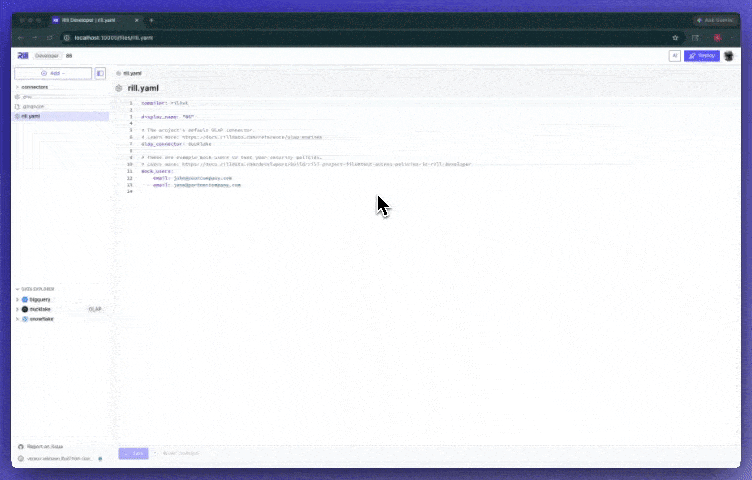Viewport: 752px width, 480px height.
Task: Click the display_name line in editor
Action: (167, 117)
